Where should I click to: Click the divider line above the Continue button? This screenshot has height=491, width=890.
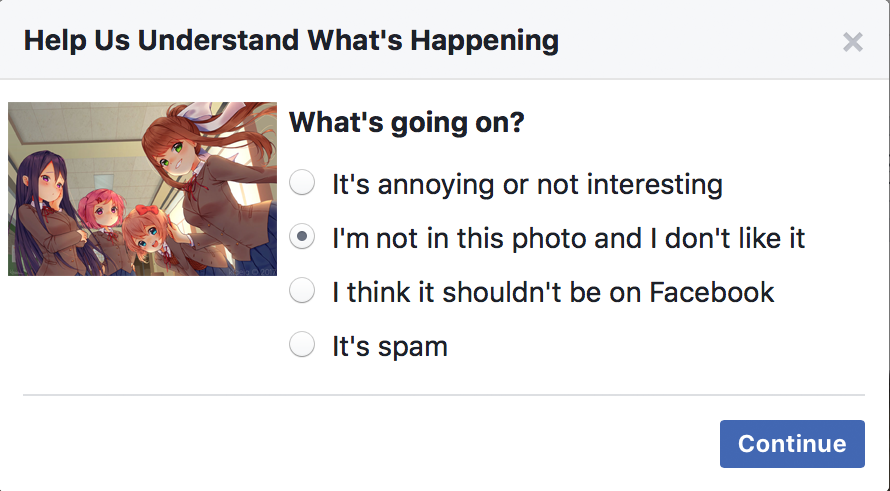point(443,395)
